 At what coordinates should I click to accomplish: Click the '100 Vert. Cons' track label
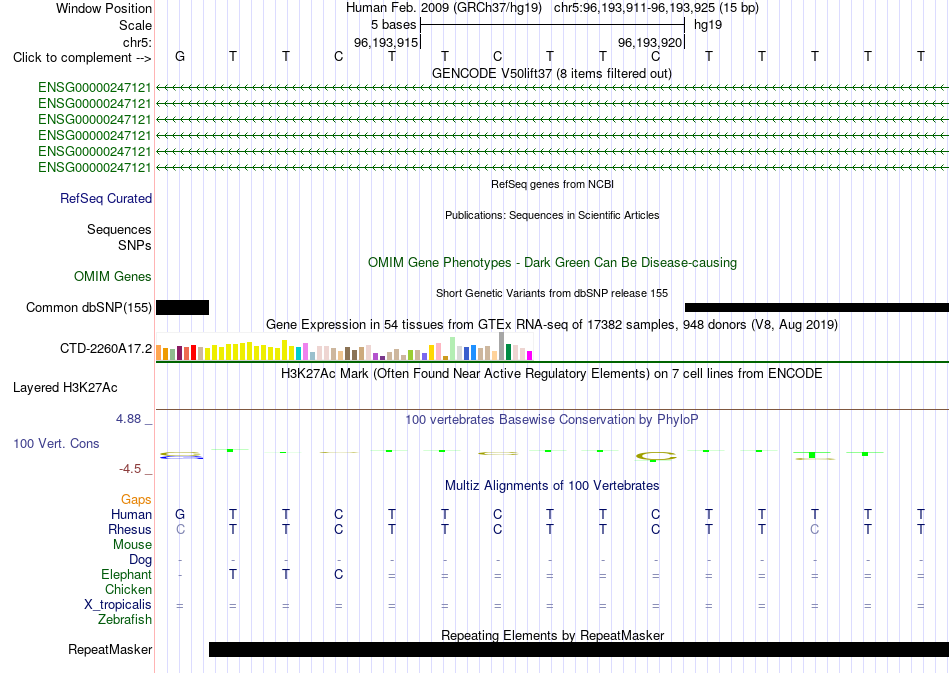tap(56, 443)
